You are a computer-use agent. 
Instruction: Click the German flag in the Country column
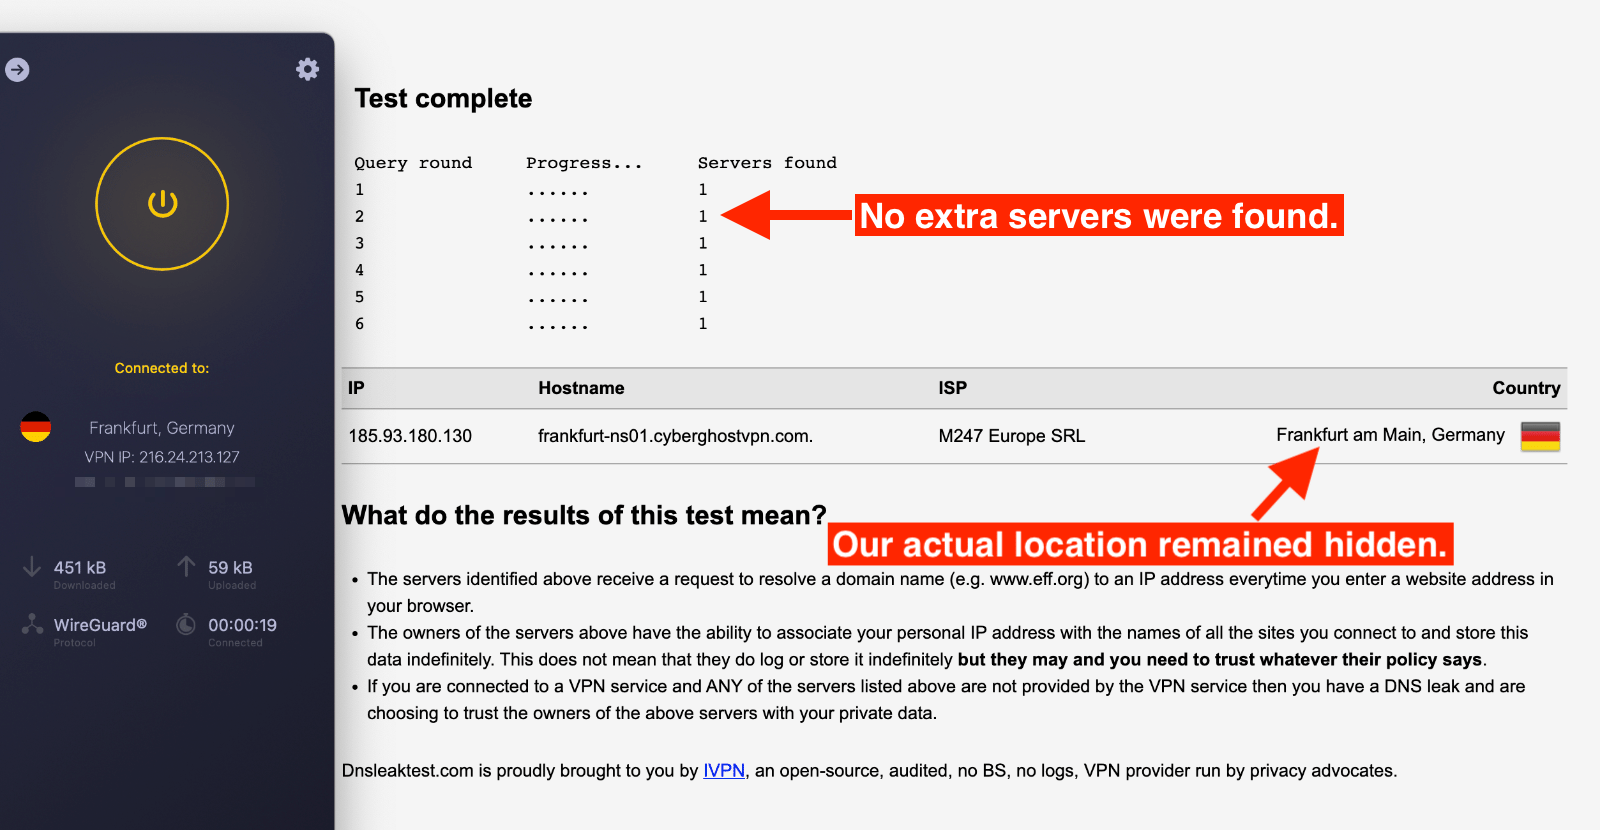tap(1540, 436)
